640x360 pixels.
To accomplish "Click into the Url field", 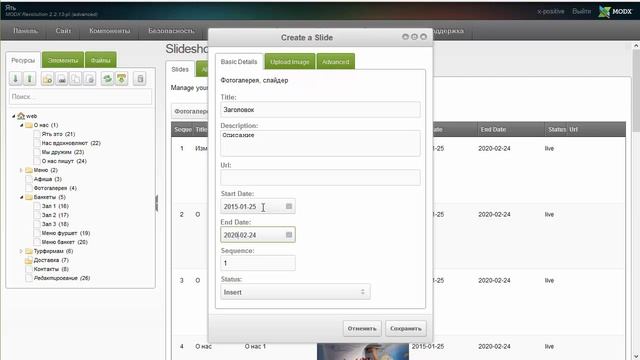I will pos(320,178).
